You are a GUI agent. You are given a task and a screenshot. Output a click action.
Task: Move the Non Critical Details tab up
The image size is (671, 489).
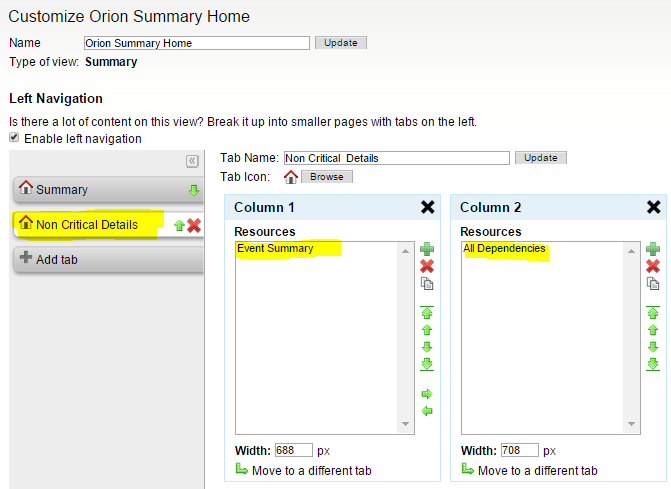179,225
